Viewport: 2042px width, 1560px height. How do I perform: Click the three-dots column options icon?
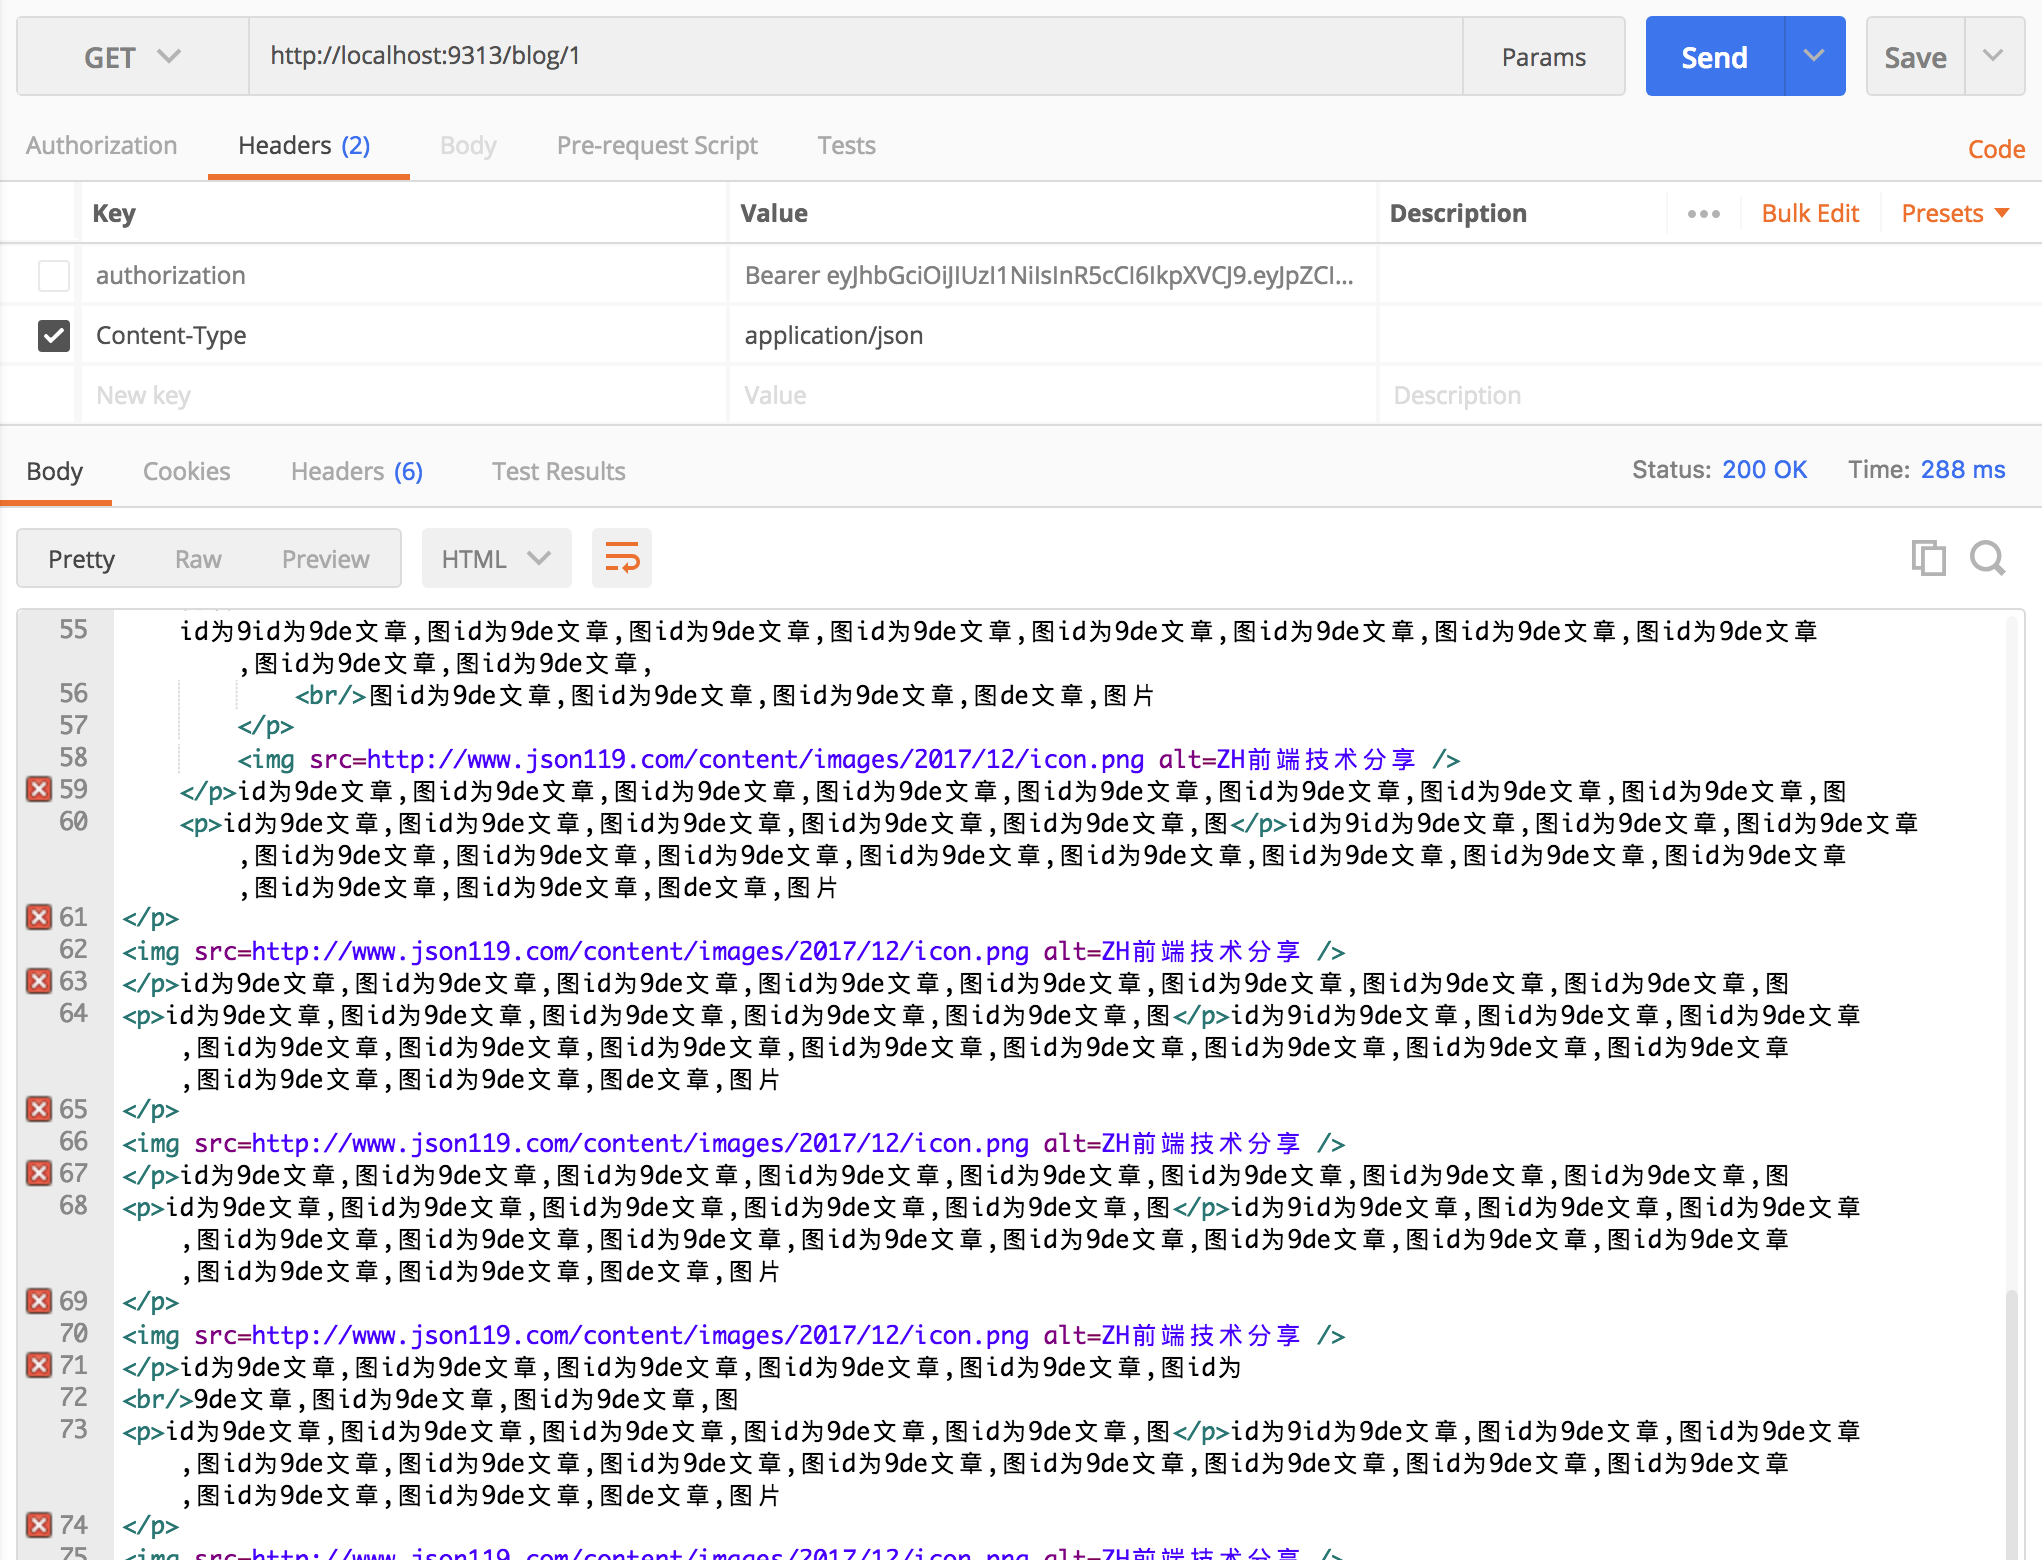(1703, 214)
